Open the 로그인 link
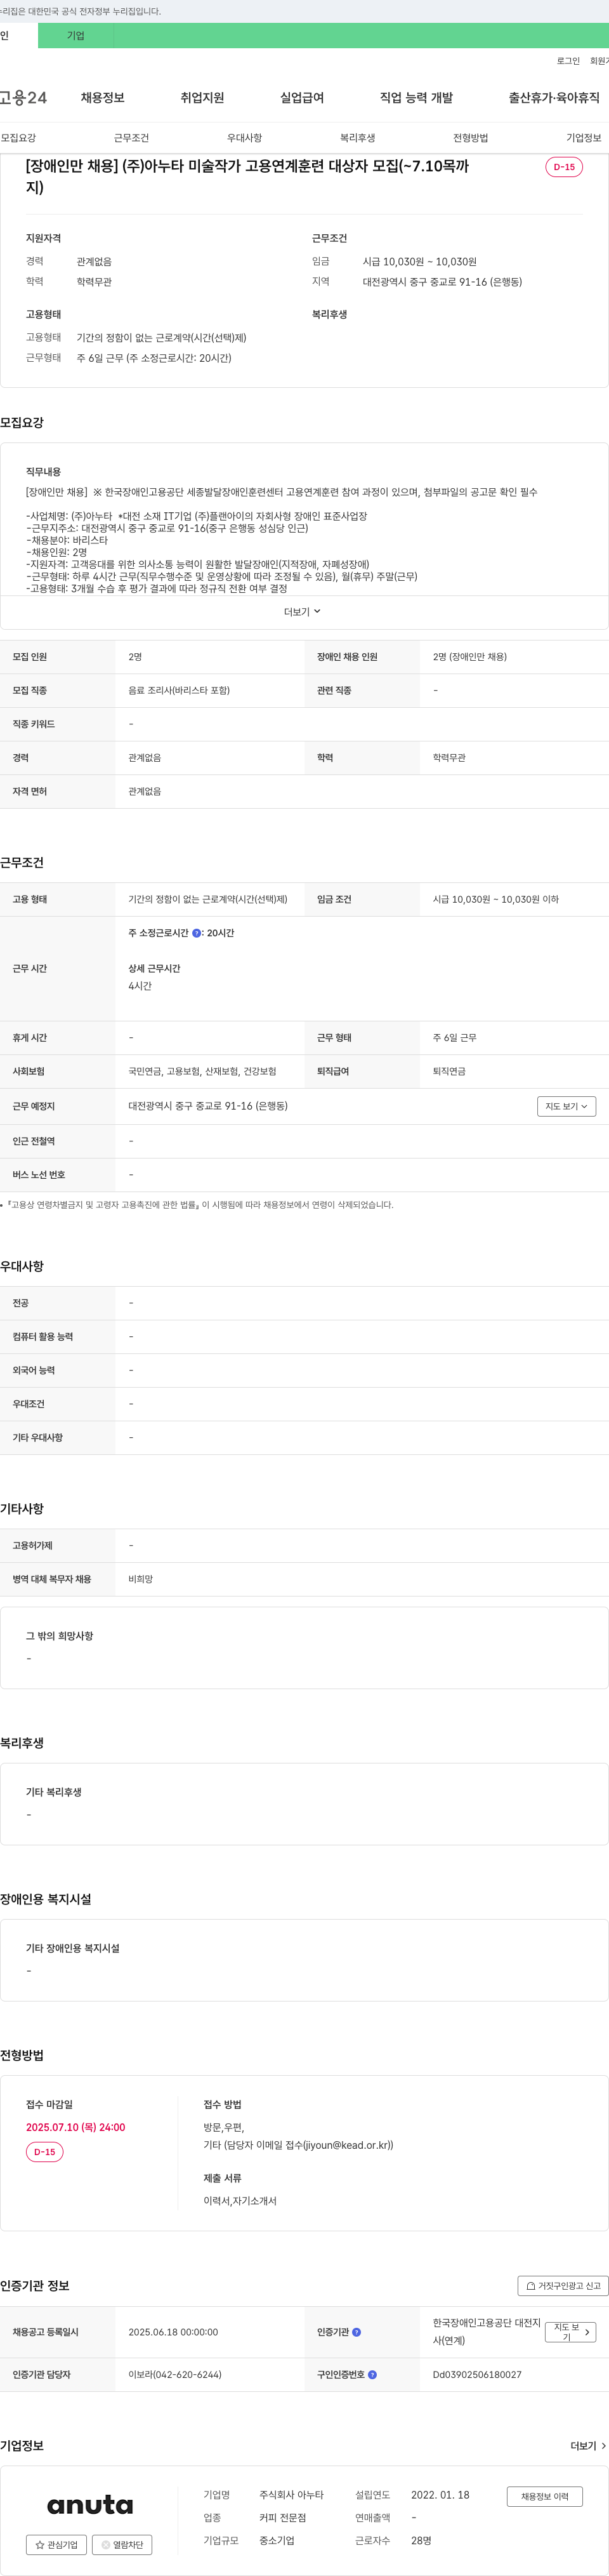609x2576 pixels. click(568, 61)
